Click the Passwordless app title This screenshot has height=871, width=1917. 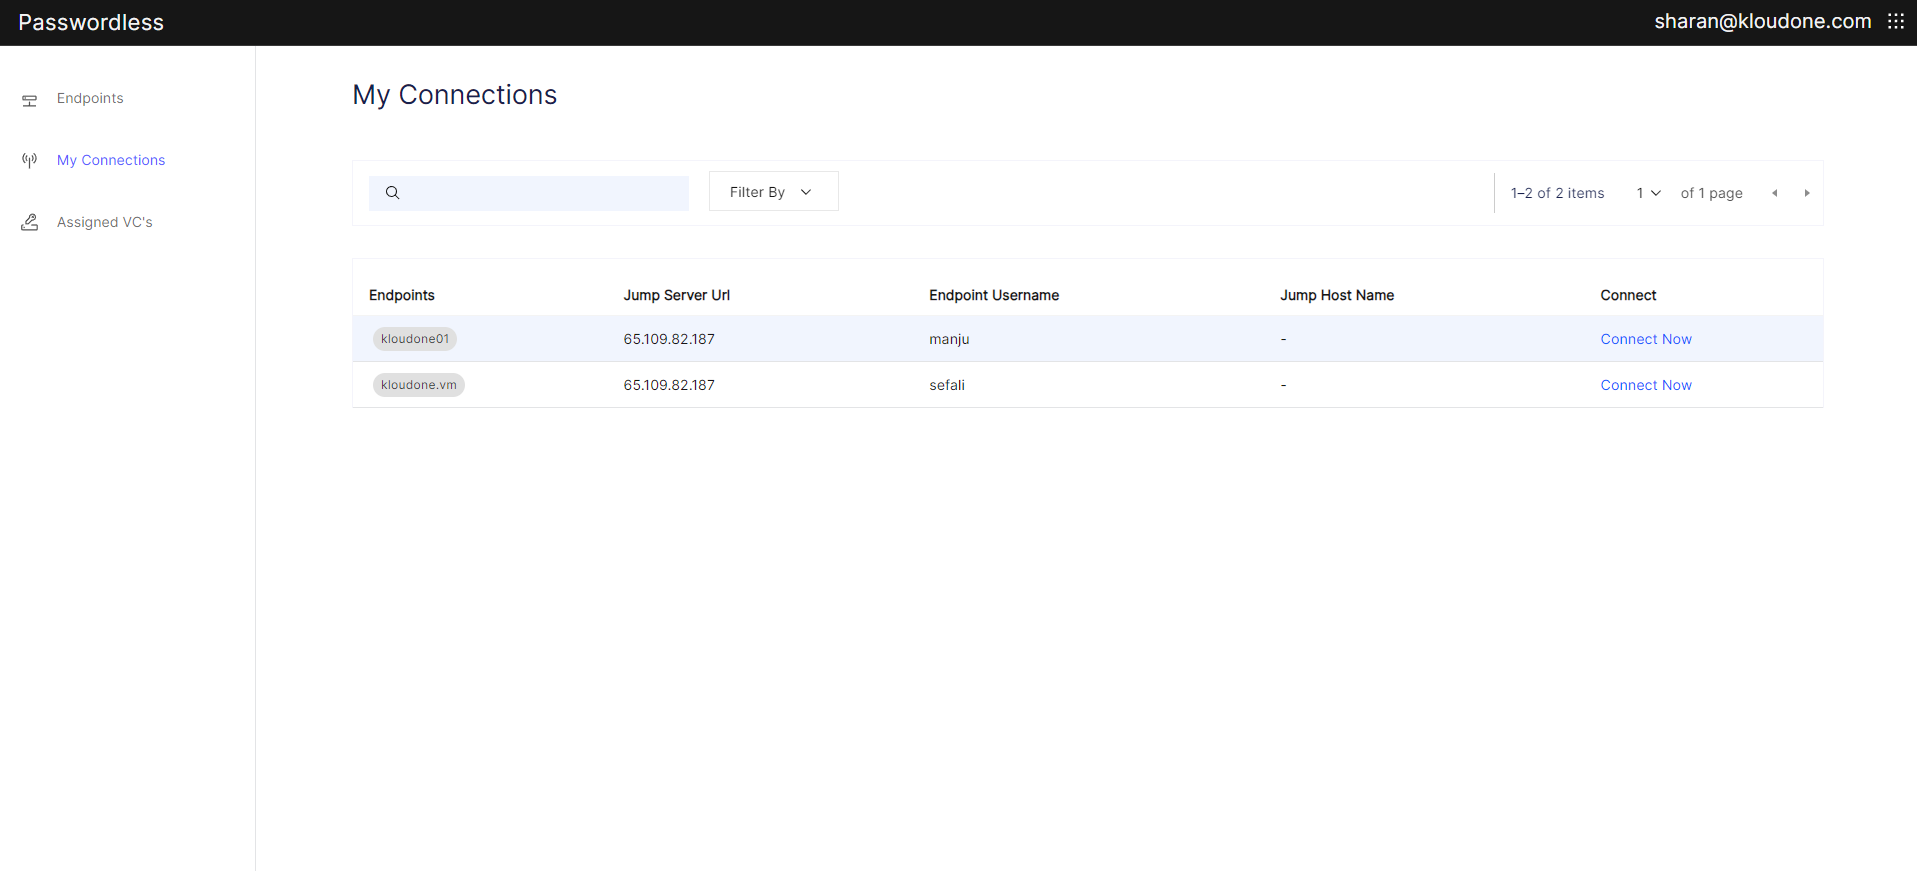point(91,22)
